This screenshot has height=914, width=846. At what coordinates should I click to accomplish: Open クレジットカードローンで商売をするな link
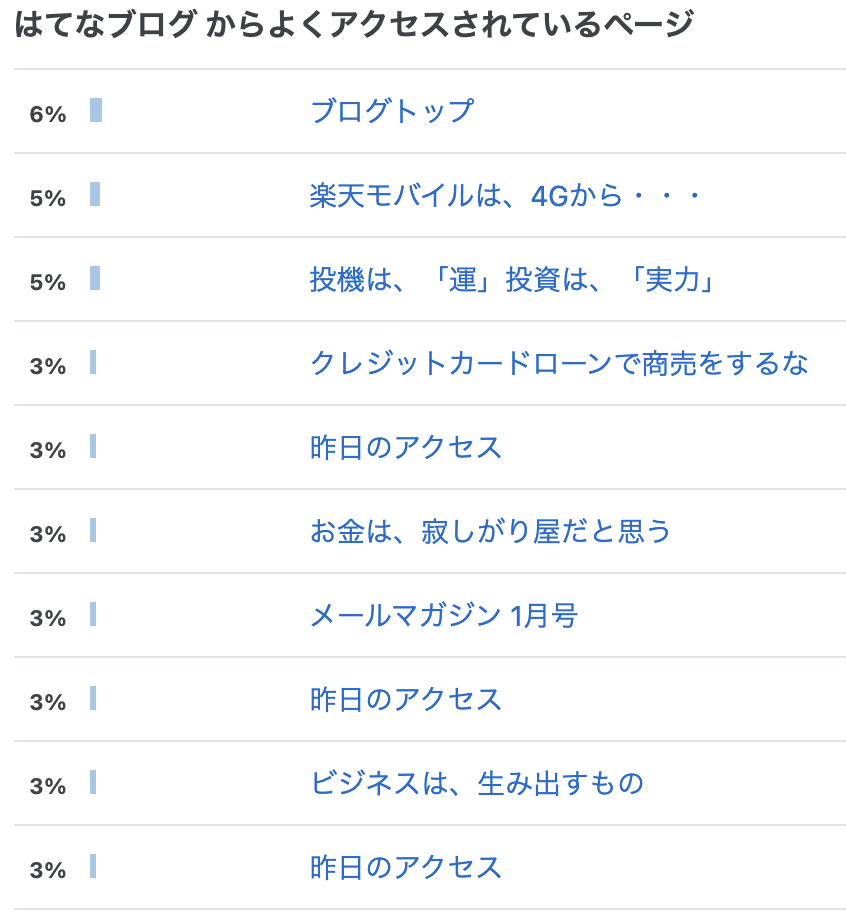[559, 363]
